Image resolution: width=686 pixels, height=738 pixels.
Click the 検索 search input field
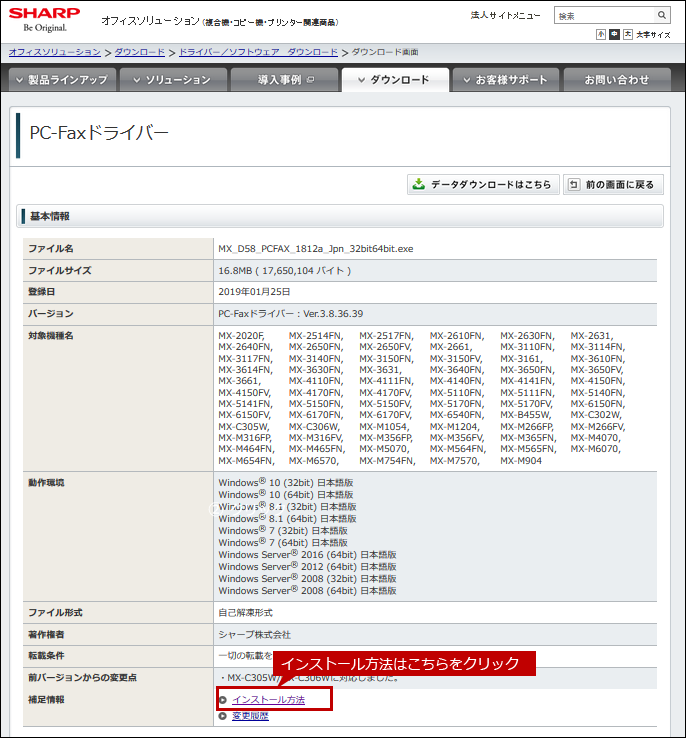pos(605,16)
